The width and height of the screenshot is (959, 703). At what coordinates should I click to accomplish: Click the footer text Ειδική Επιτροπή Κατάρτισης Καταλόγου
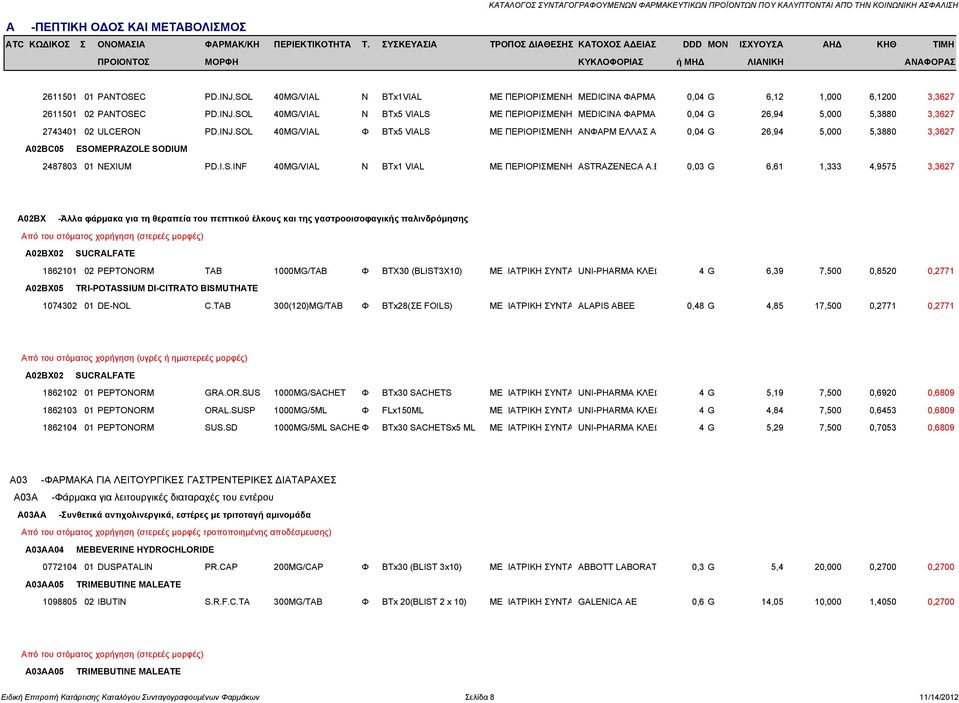130,697
